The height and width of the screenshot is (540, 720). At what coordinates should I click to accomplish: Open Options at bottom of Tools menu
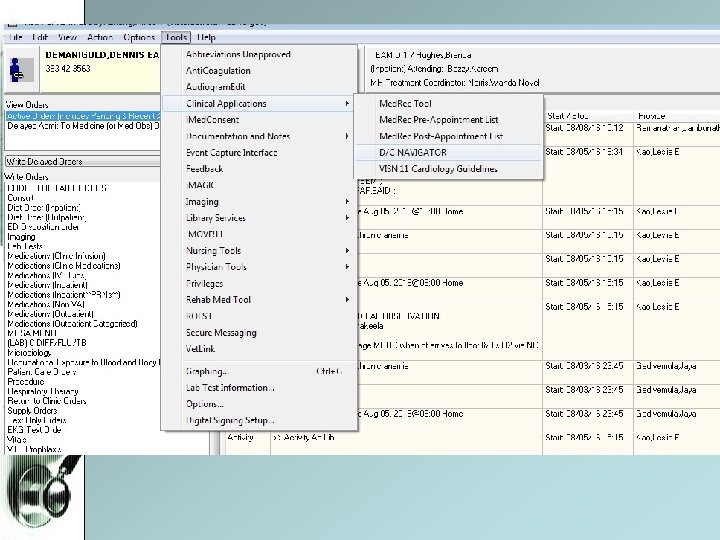point(259,404)
